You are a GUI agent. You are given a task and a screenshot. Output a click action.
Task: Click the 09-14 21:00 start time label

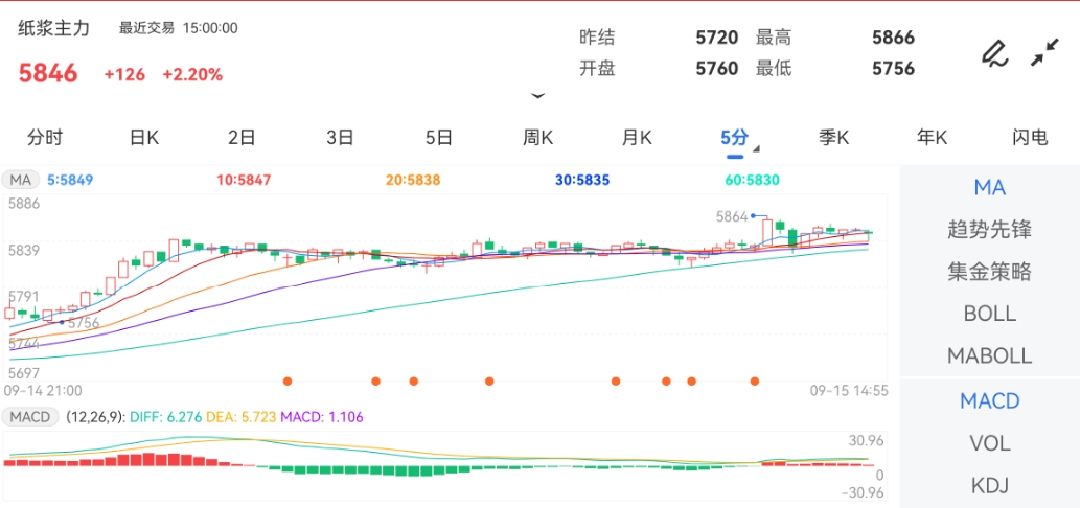(43, 391)
